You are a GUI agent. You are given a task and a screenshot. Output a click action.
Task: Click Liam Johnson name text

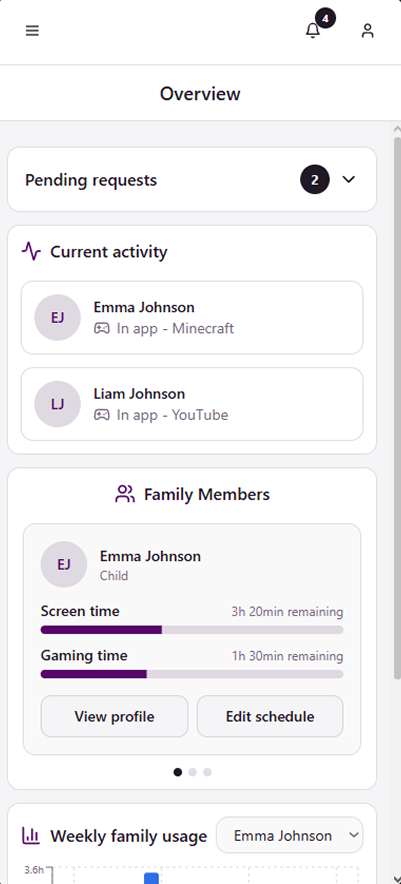[139, 394]
